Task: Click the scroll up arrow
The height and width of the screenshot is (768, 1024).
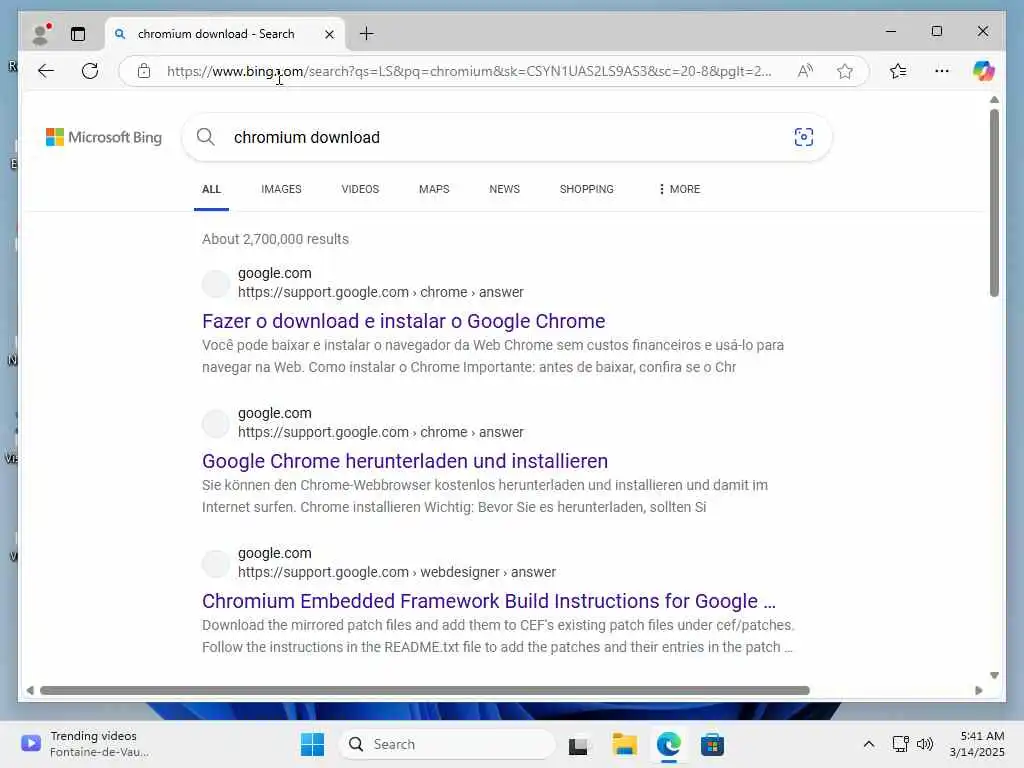Action: [x=994, y=100]
